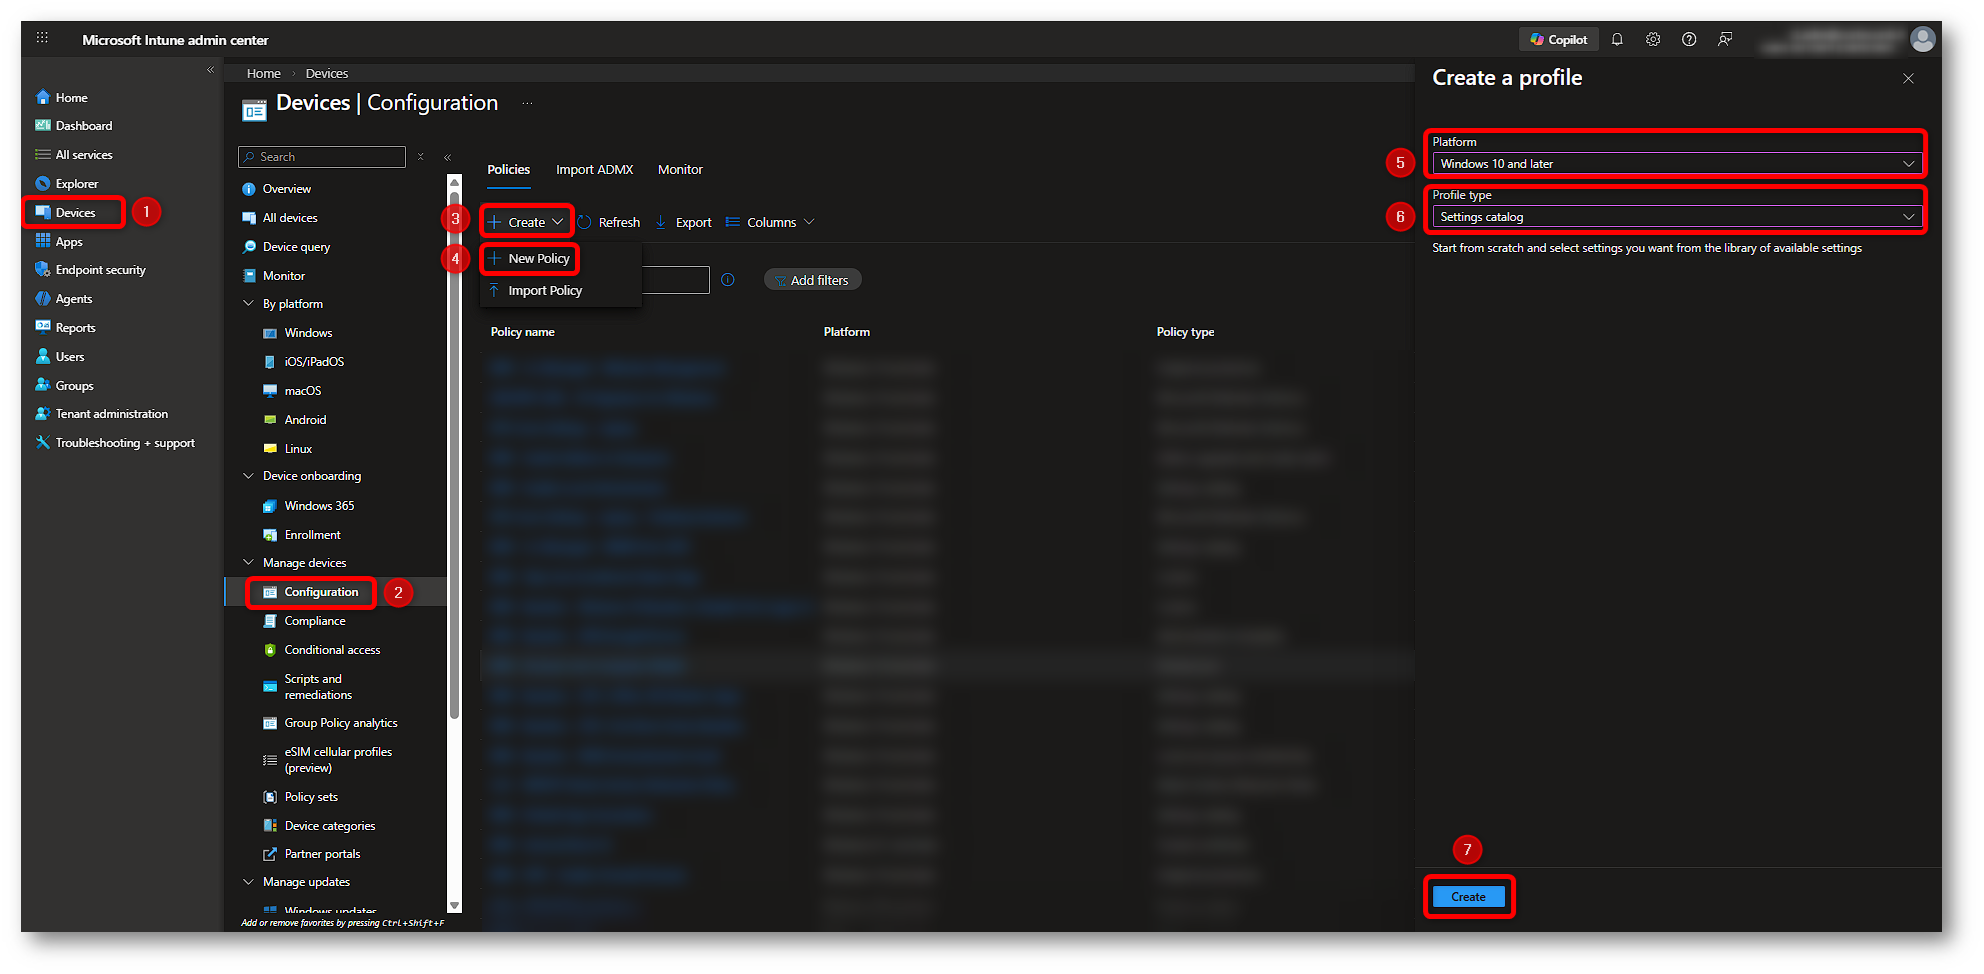This screenshot has height=974, width=1984.
Task: Open the Platform dropdown
Action: click(x=1676, y=164)
